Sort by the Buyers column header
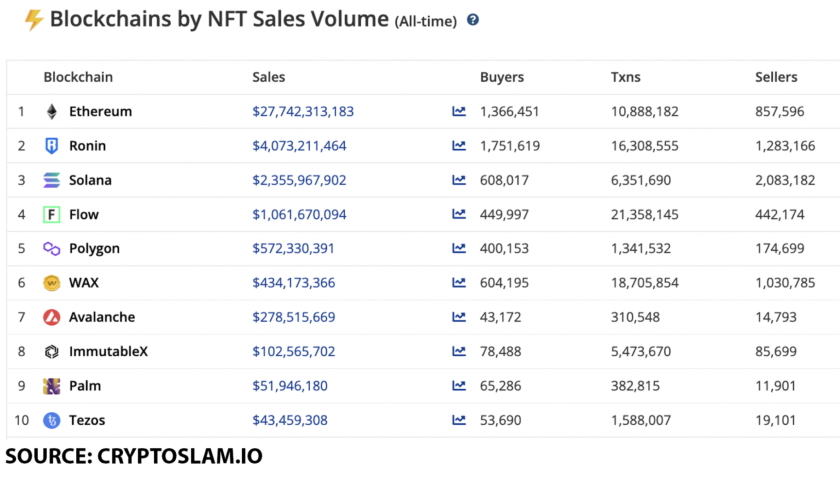This screenshot has width=840, height=480. 502,77
